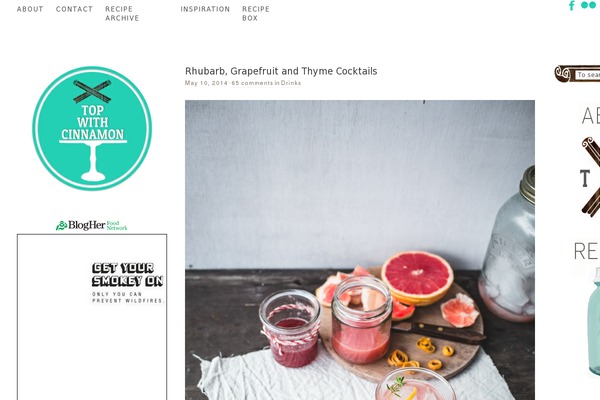Click the teal bottle sidebar image

593,322
